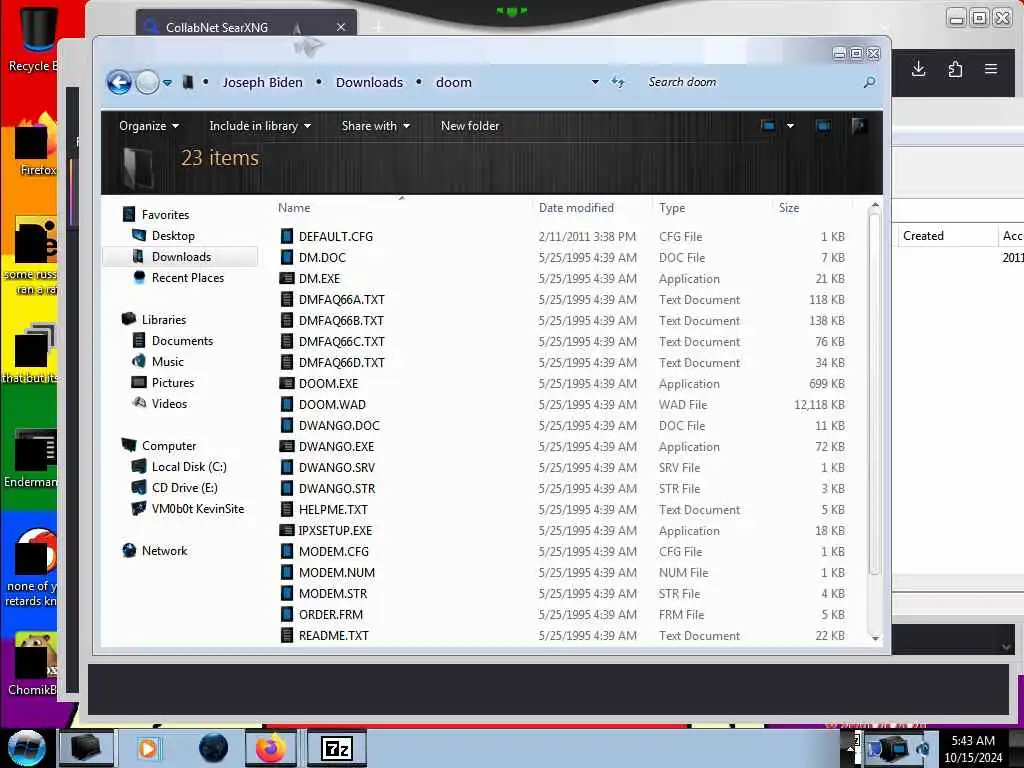This screenshot has height=768, width=1024.
Task: Open the Documents library
Action: pyautogui.click(x=182, y=340)
